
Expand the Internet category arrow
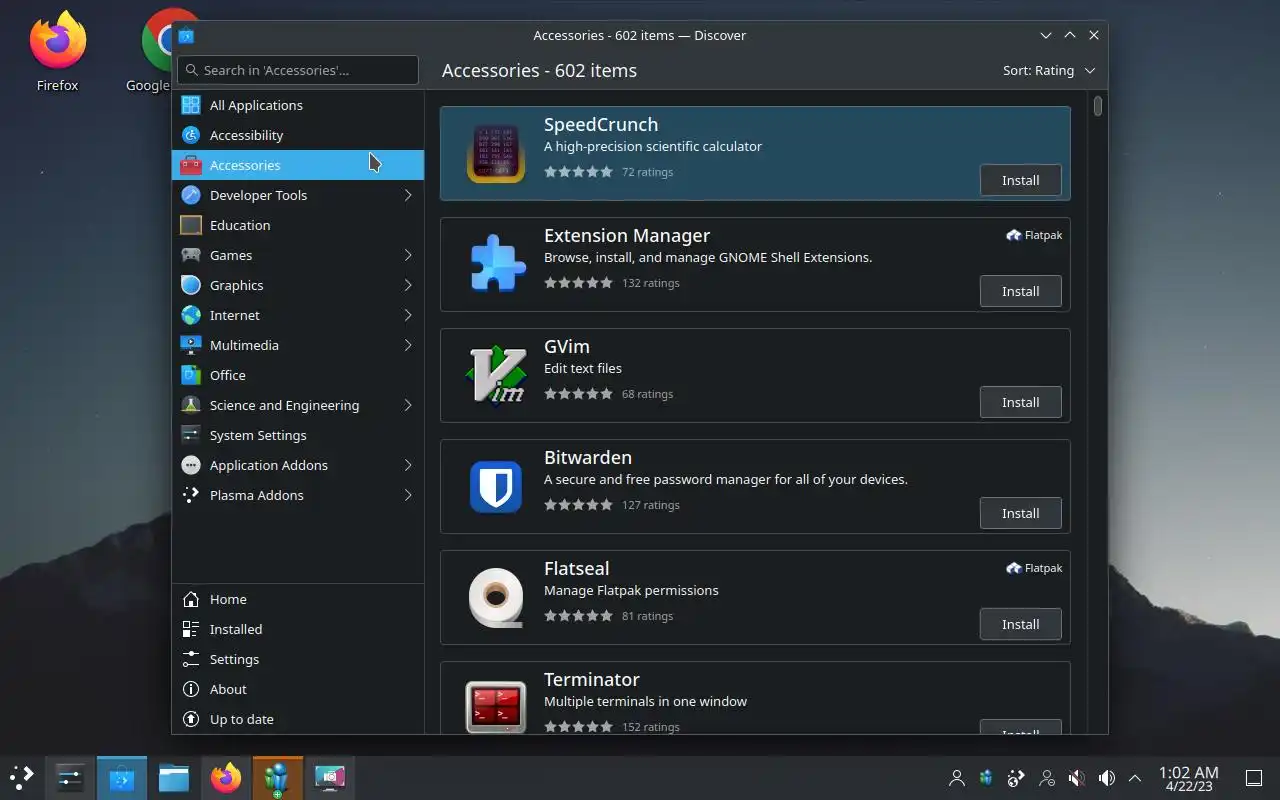tap(408, 315)
